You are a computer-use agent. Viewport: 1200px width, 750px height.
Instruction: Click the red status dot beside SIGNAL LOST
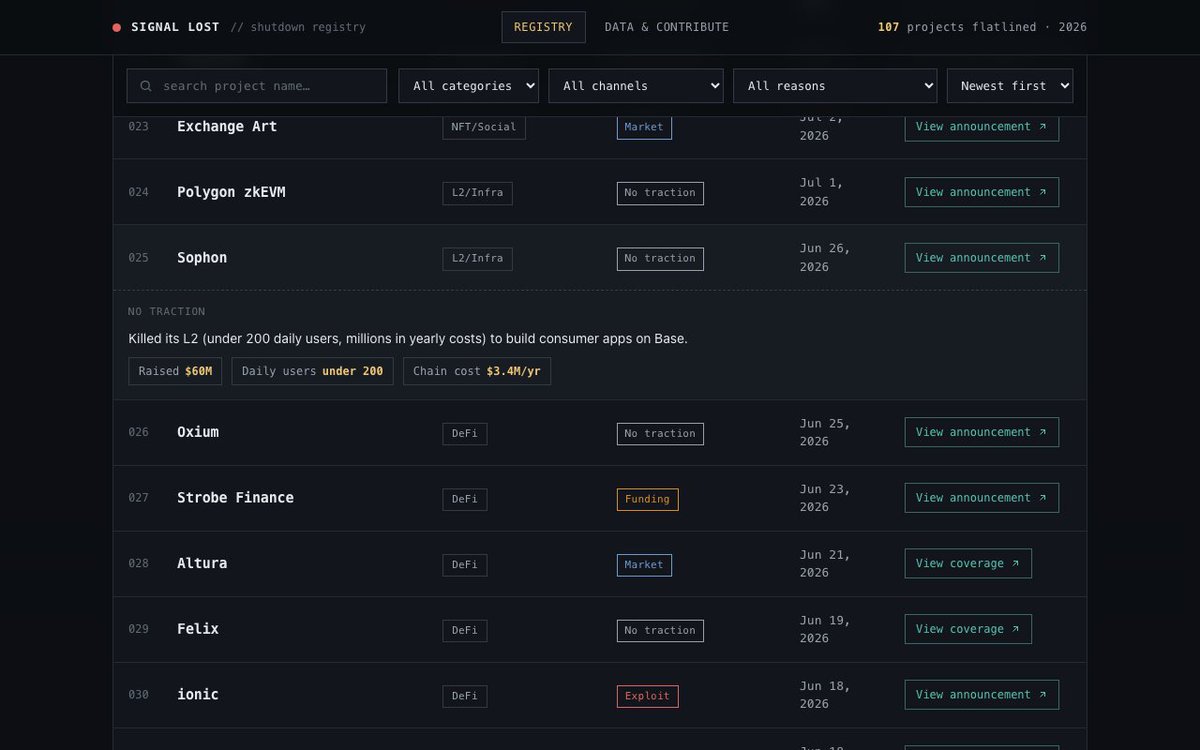(x=117, y=27)
